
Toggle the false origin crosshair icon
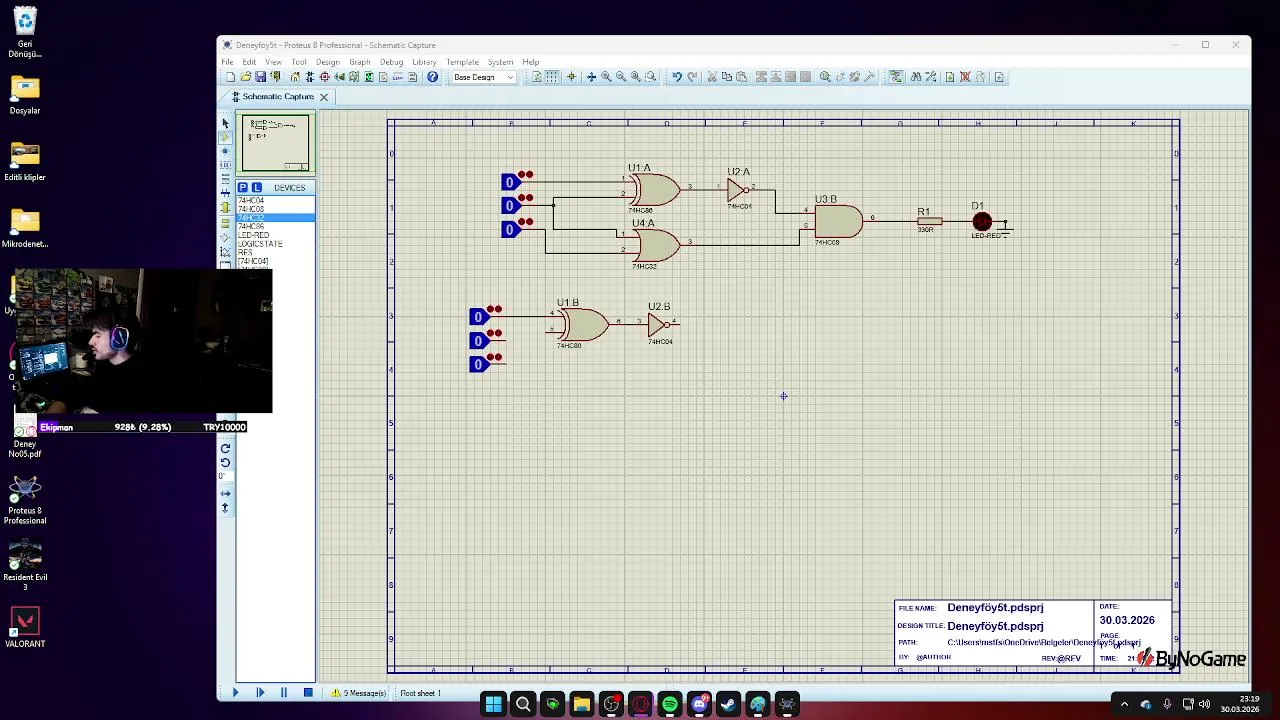pos(571,77)
